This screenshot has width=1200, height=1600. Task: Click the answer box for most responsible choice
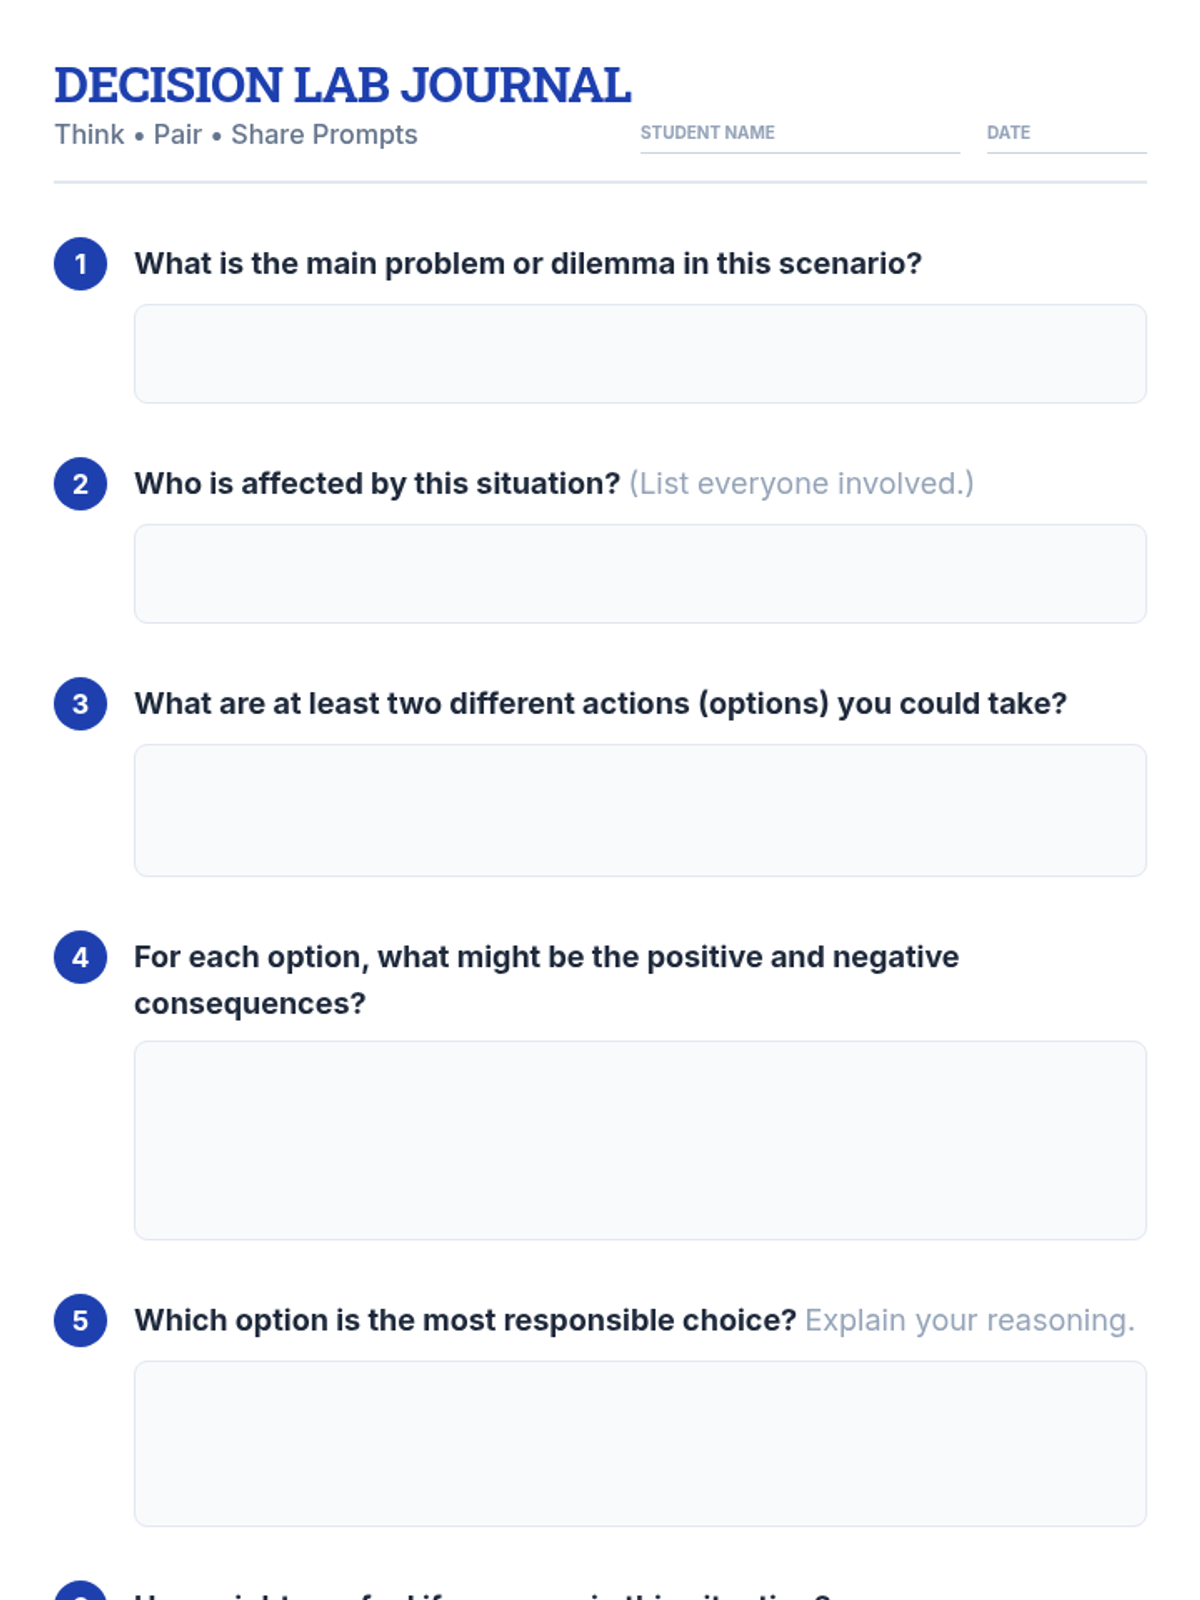(x=640, y=1443)
